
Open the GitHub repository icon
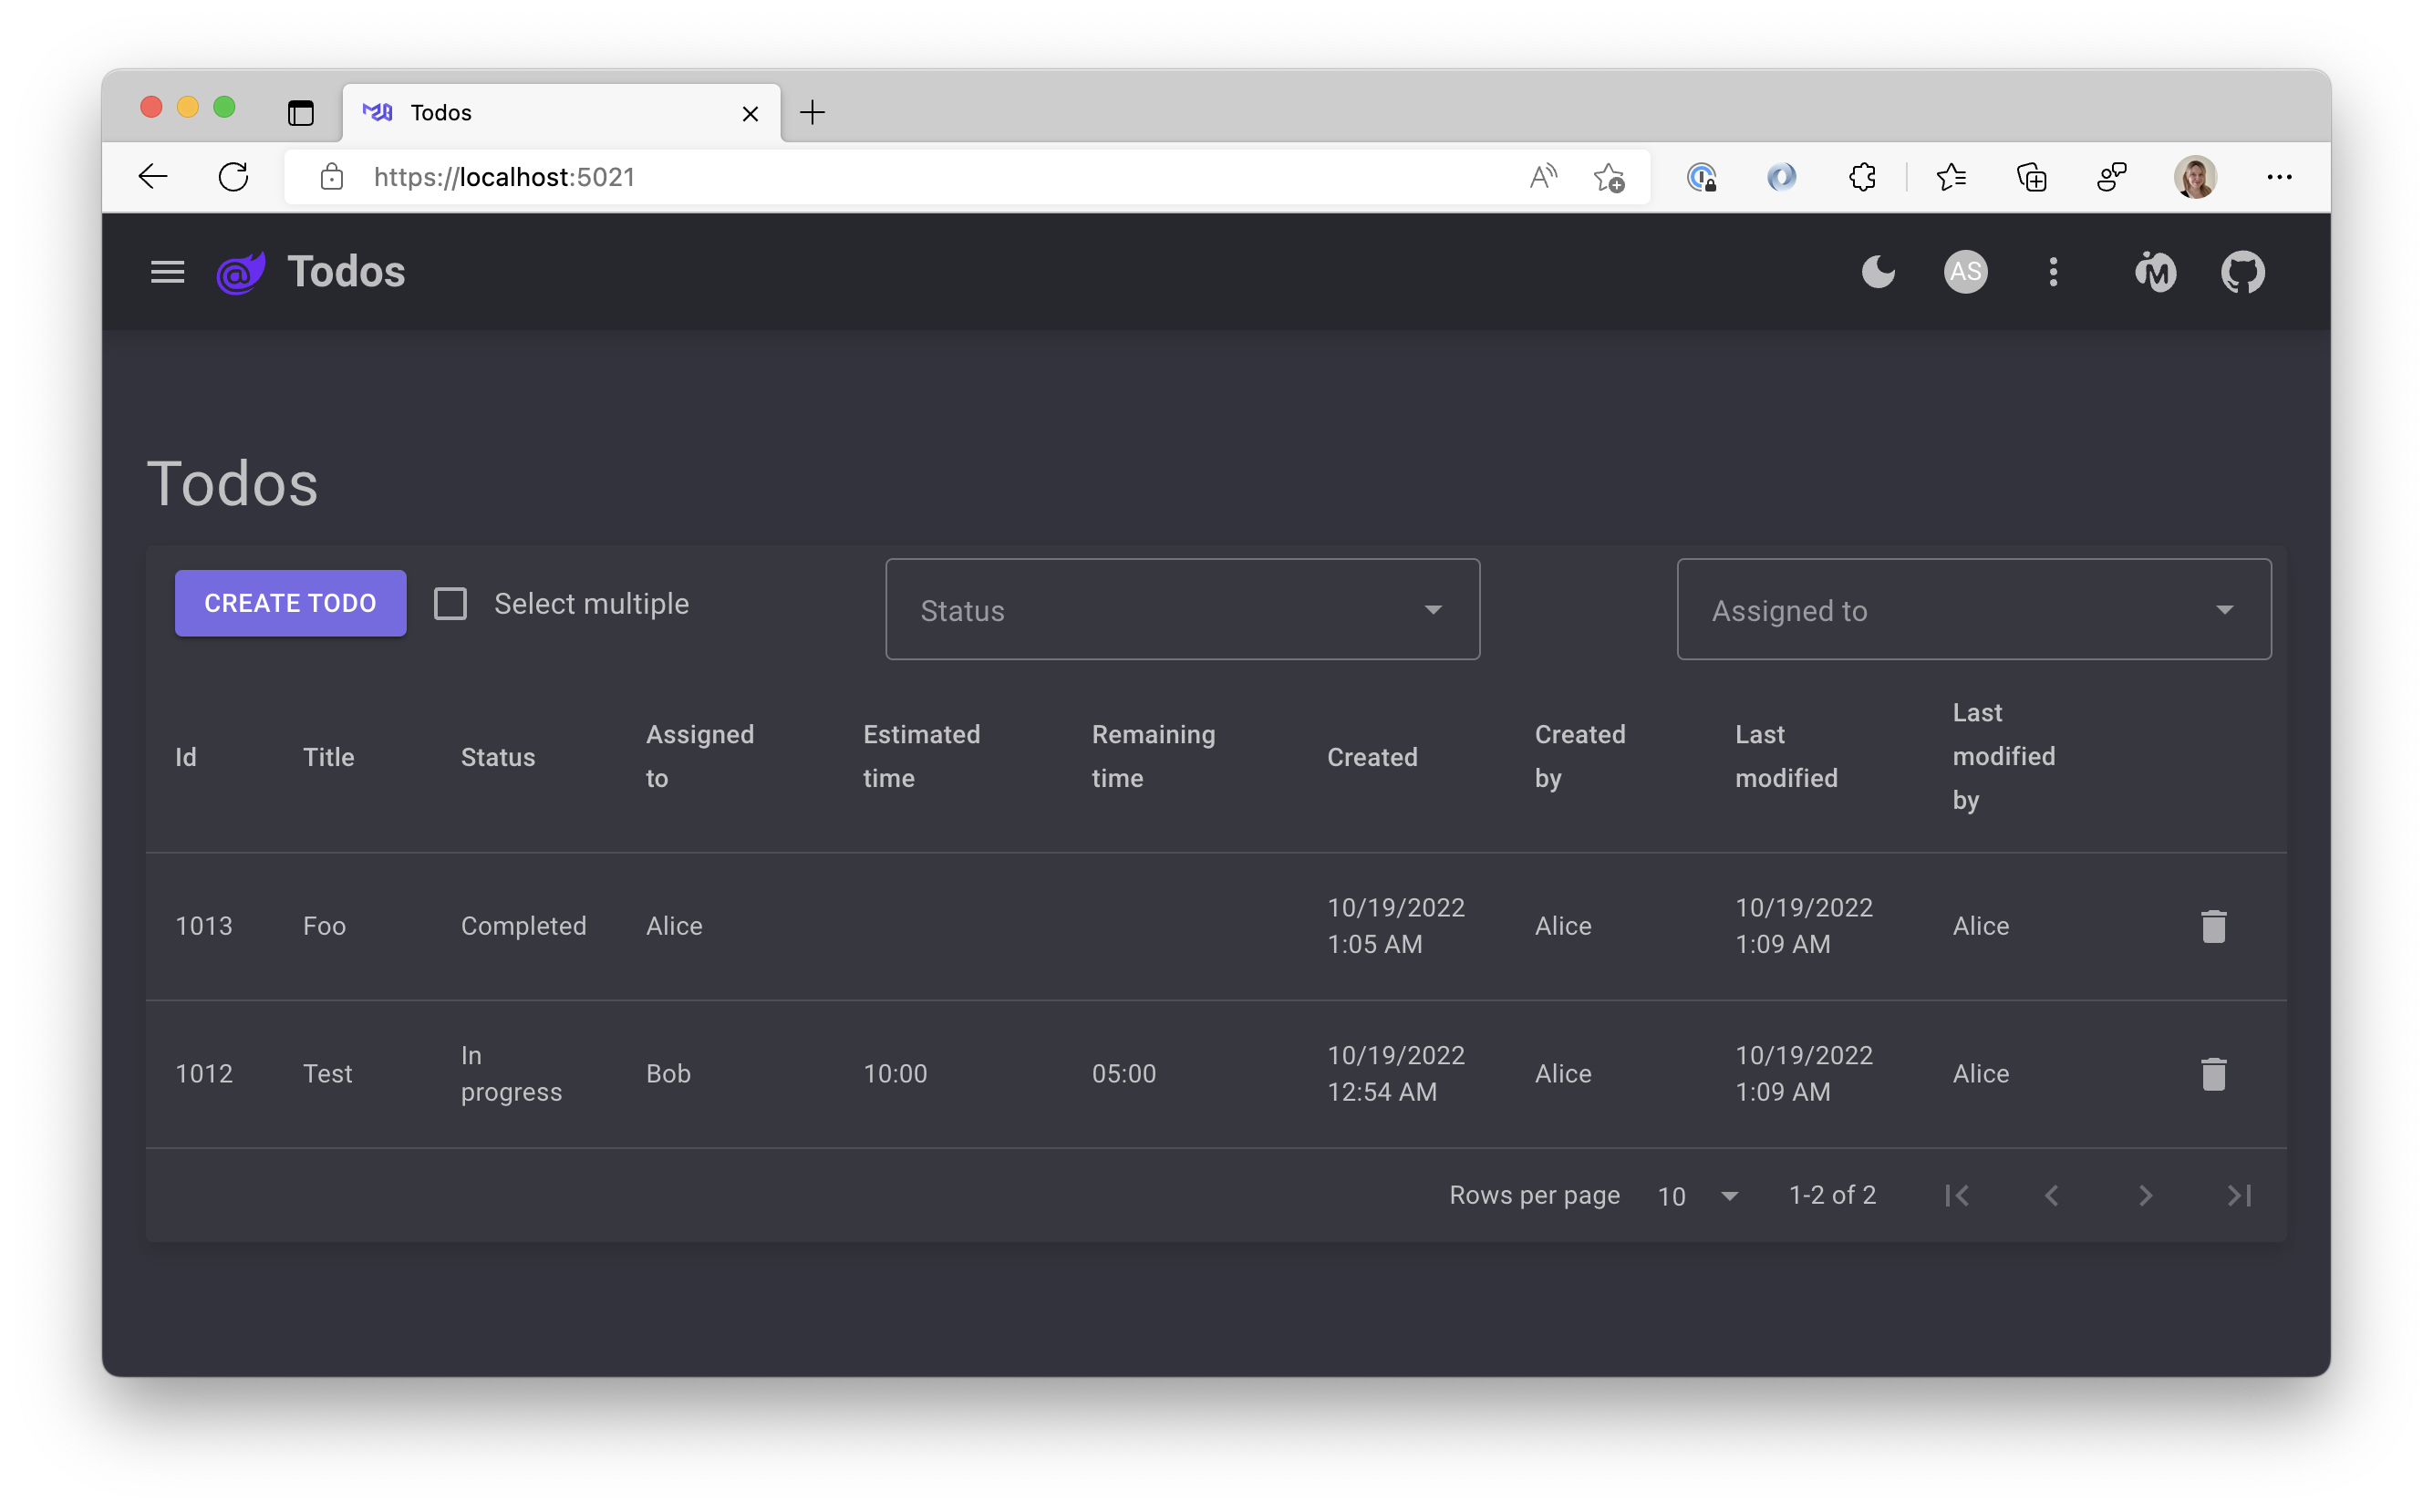[x=2242, y=272]
